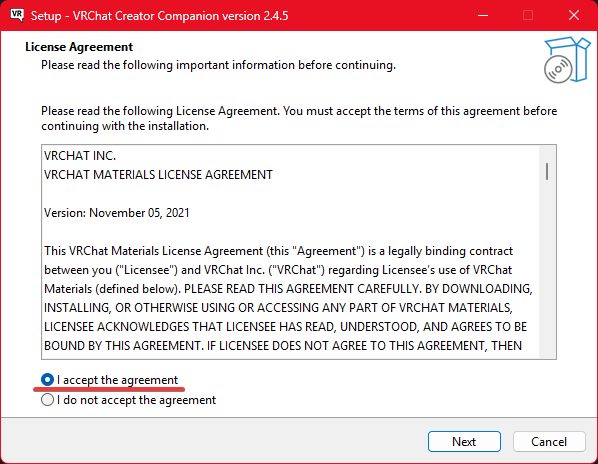Click the Next button to continue installation
598x464 pixels.
pos(464,442)
